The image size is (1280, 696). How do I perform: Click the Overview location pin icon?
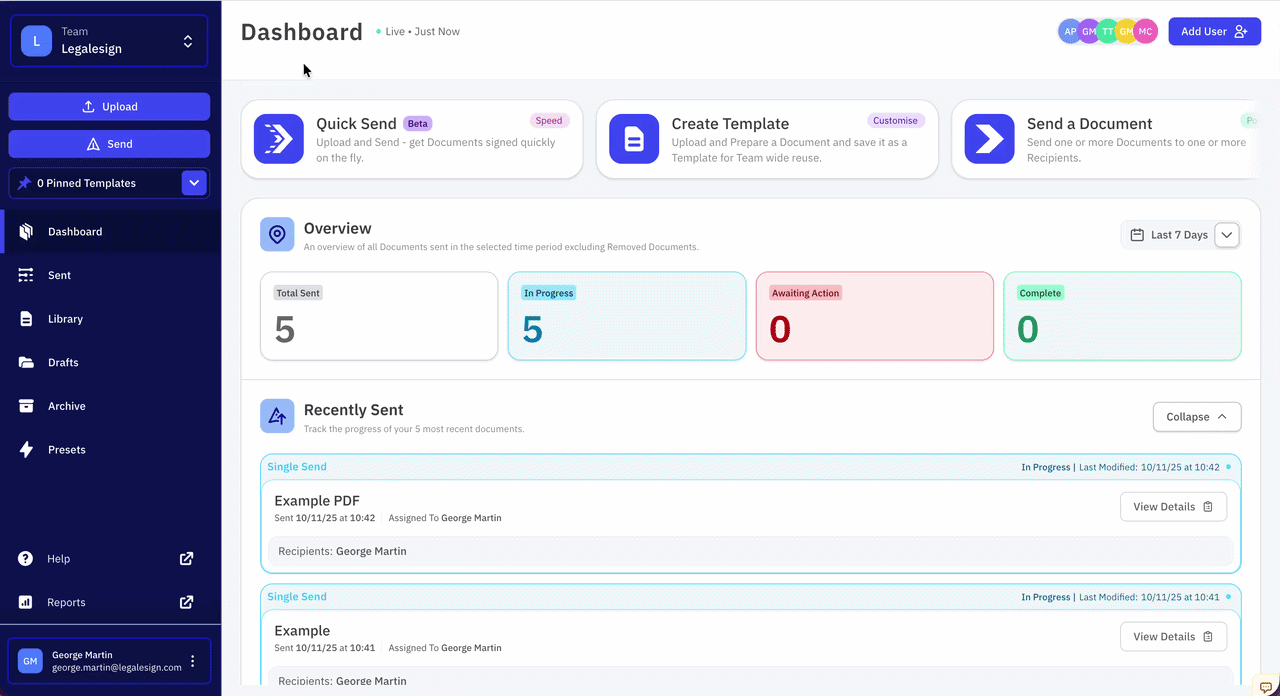pyautogui.click(x=276, y=234)
